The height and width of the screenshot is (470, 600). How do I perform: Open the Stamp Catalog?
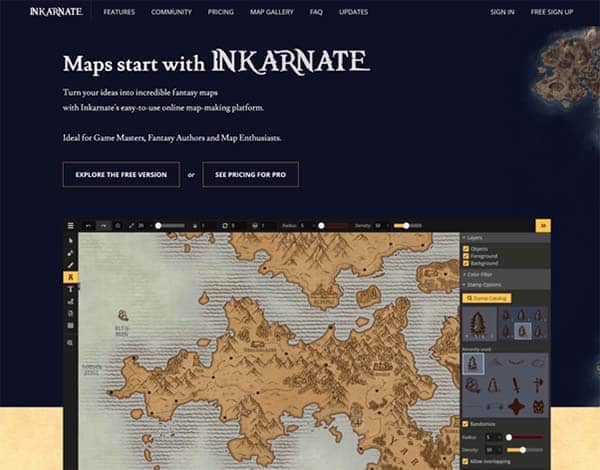(487, 298)
